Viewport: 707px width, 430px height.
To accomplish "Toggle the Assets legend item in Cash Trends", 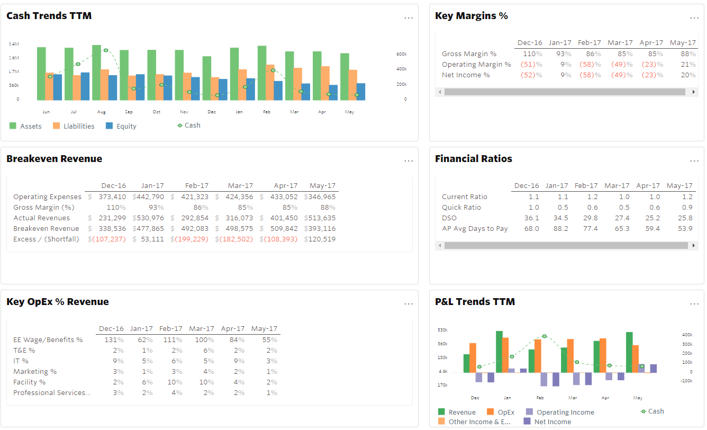I will 25,126.
